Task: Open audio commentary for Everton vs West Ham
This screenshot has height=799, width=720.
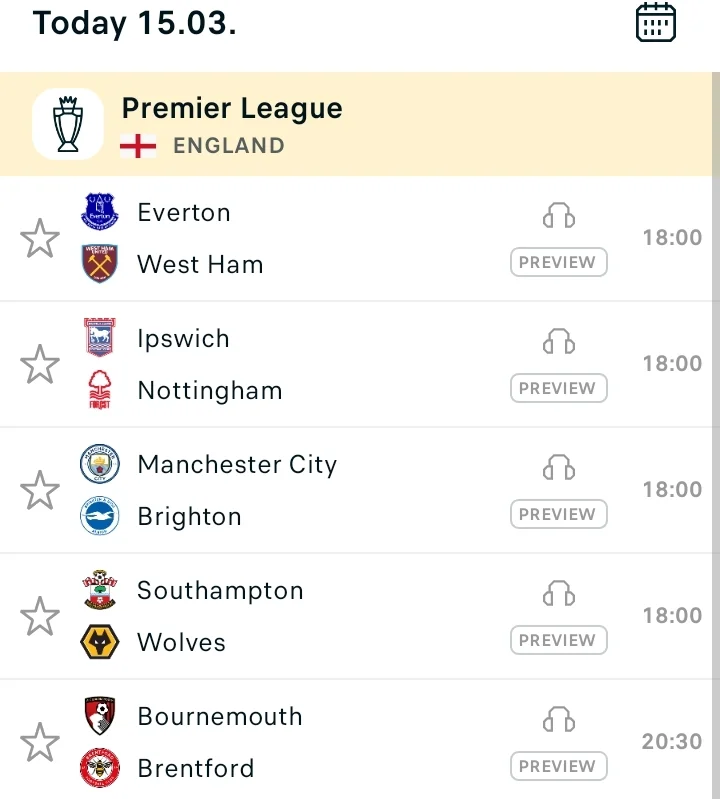Action: point(559,215)
